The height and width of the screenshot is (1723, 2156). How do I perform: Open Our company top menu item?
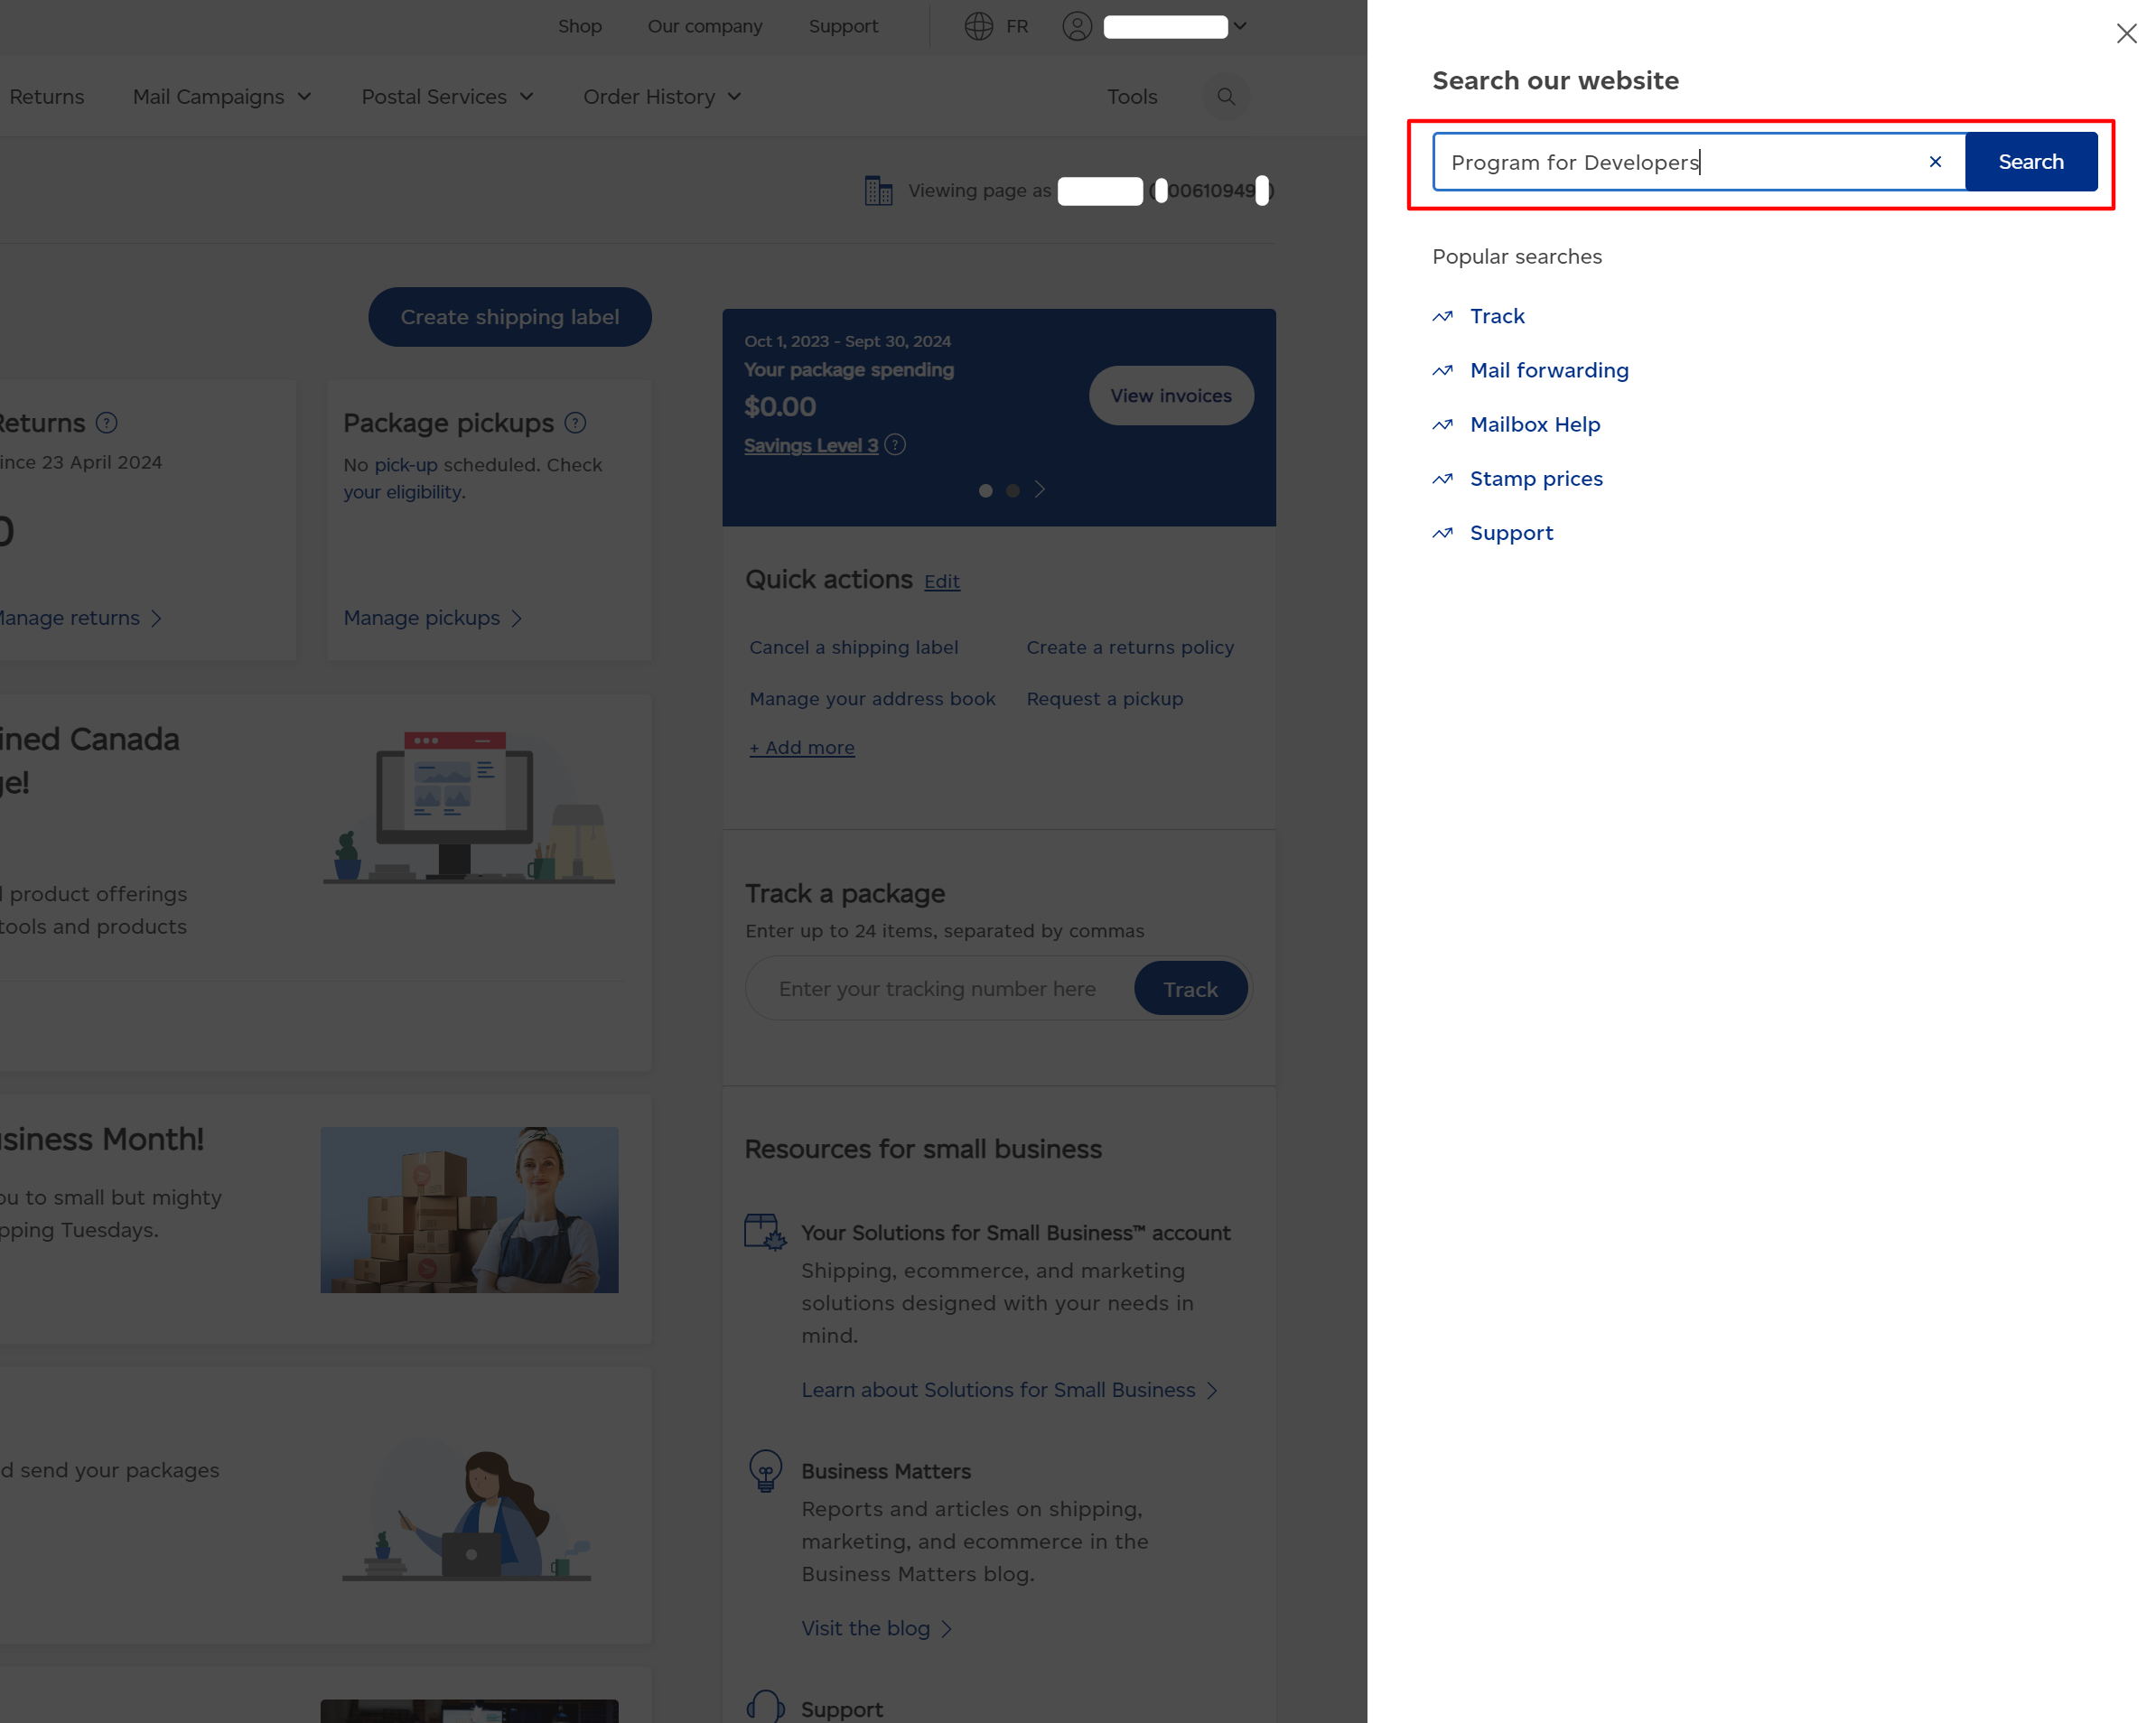click(705, 26)
